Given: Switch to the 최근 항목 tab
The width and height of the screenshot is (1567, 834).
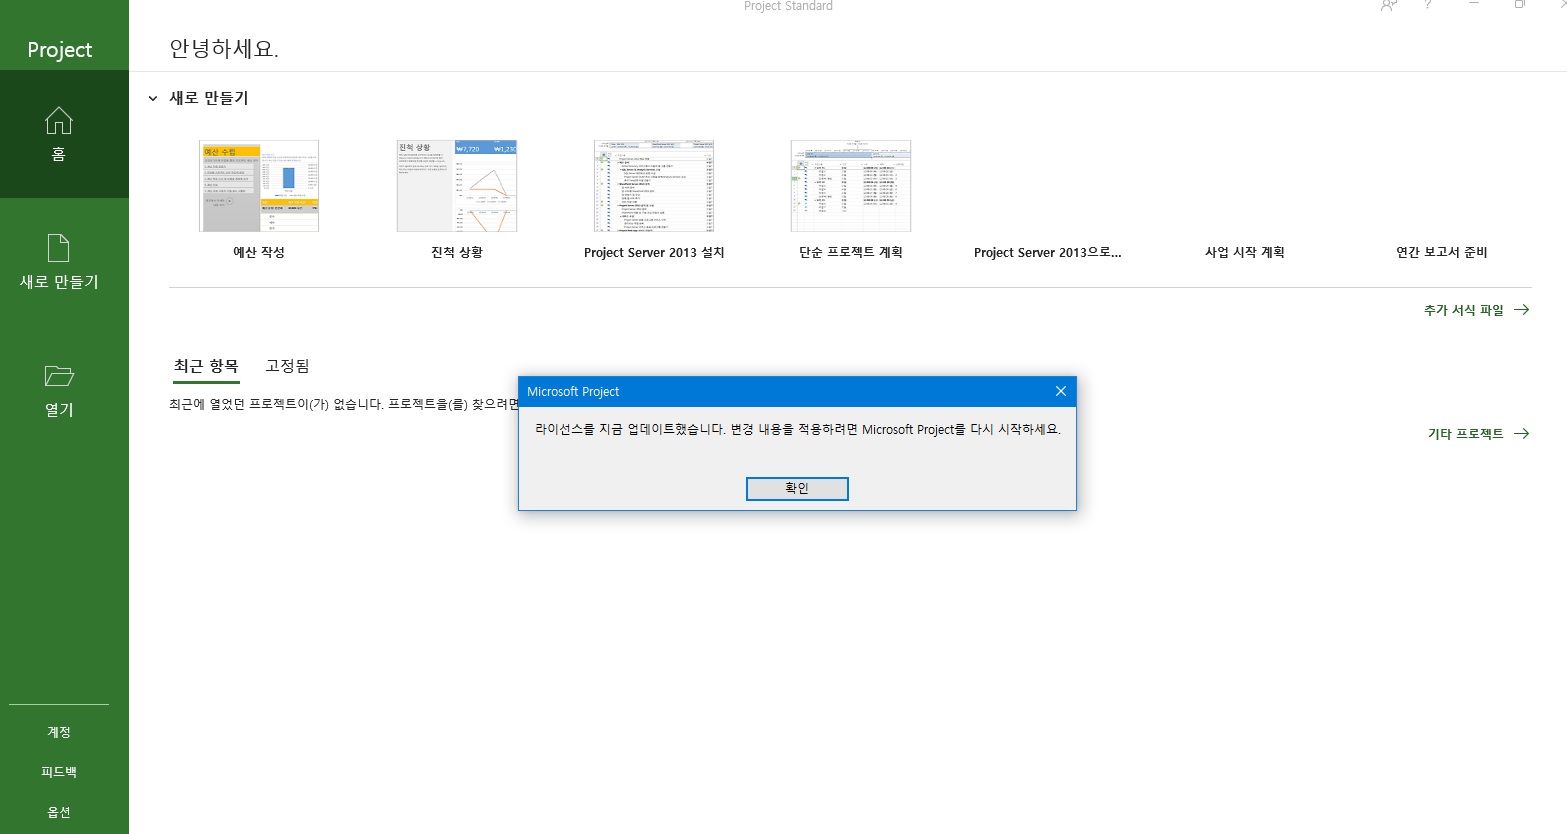Looking at the screenshot, I should pos(206,367).
